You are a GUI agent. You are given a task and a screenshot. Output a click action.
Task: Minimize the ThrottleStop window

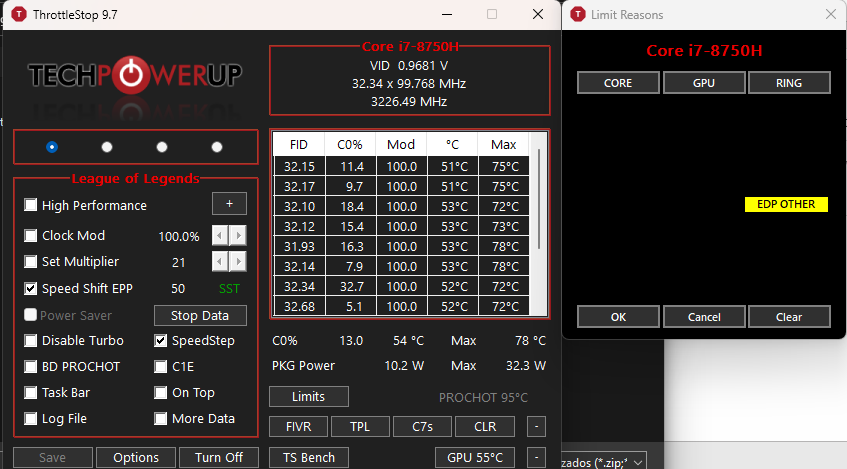[447, 15]
